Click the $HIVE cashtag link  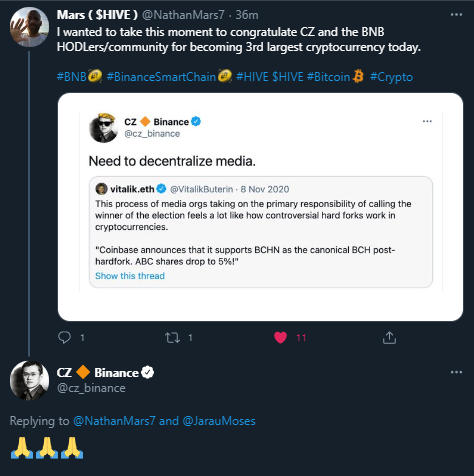coord(288,77)
